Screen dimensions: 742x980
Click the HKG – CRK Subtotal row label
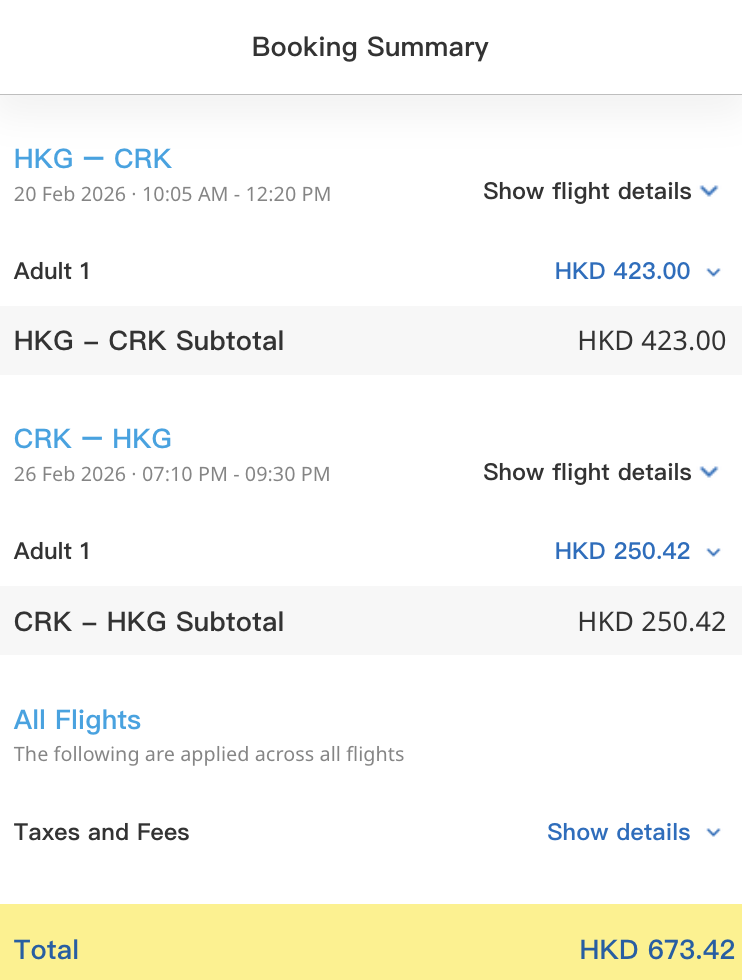click(x=149, y=341)
